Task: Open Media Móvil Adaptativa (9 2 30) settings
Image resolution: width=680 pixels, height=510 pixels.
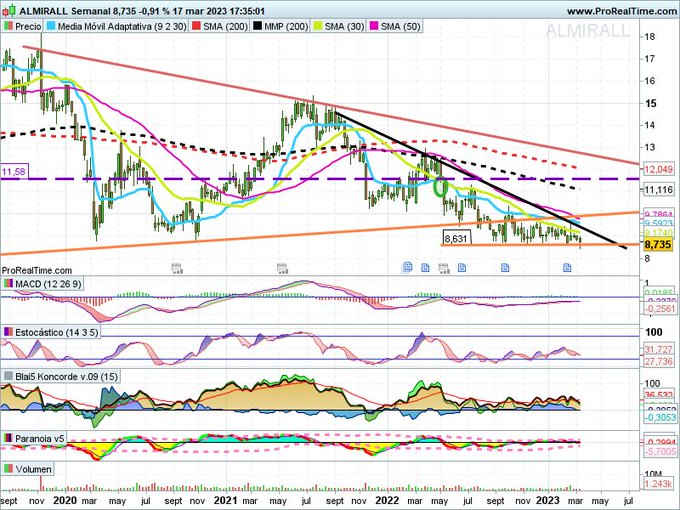Action: click(x=122, y=26)
